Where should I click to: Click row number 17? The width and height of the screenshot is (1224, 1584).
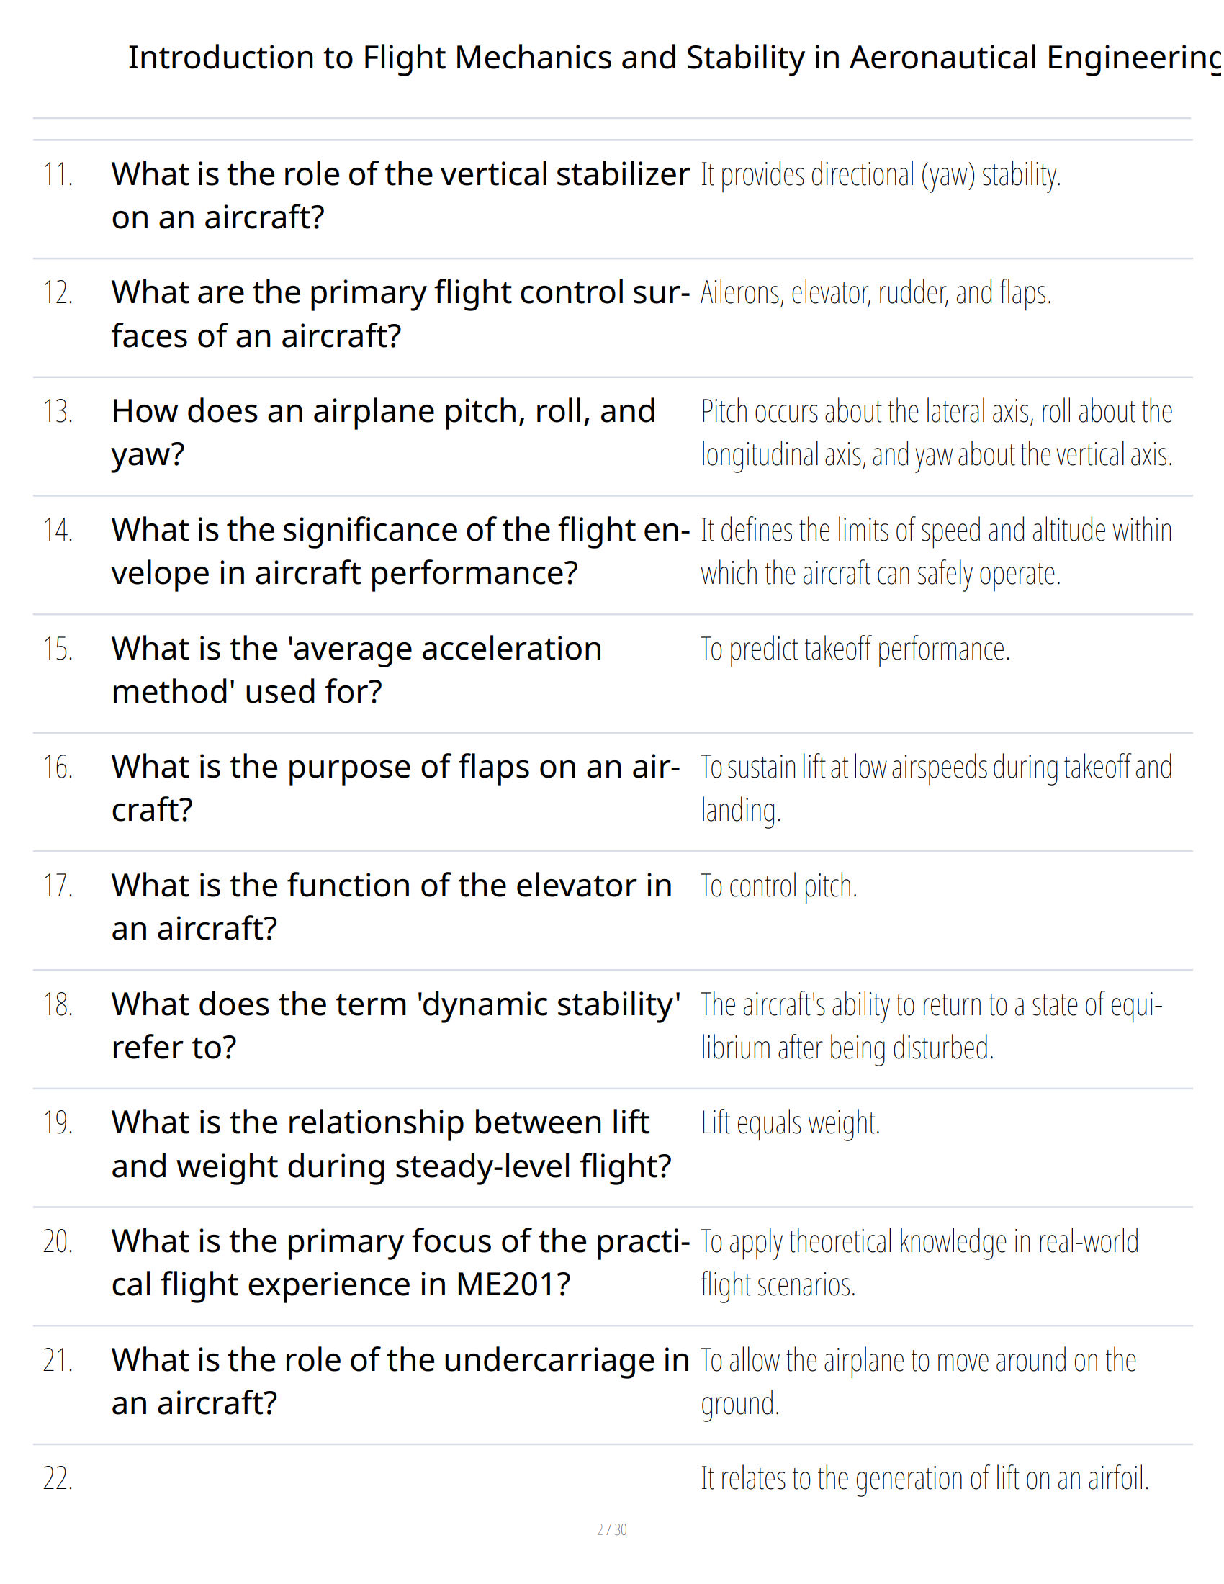pyautogui.click(x=57, y=885)
